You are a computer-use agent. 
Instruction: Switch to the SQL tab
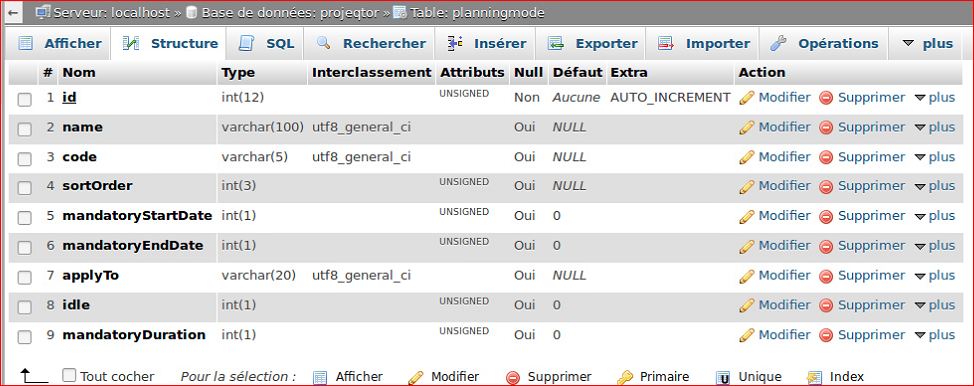pos(267,44)
